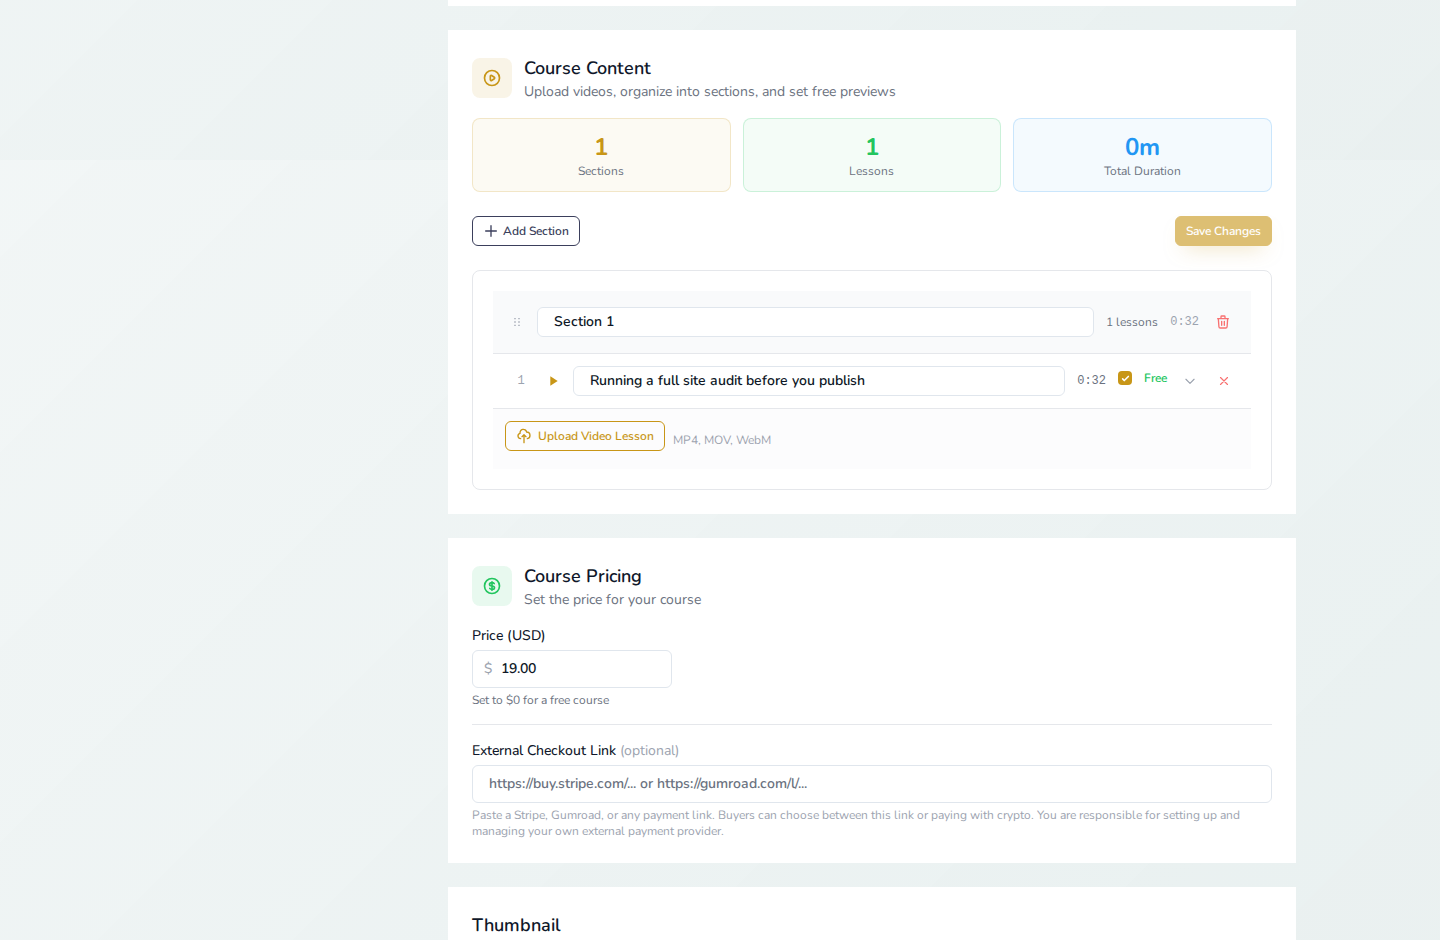Click the lesson number 1 label
The image size is (1440, 940).
click(x=521, y=380)
